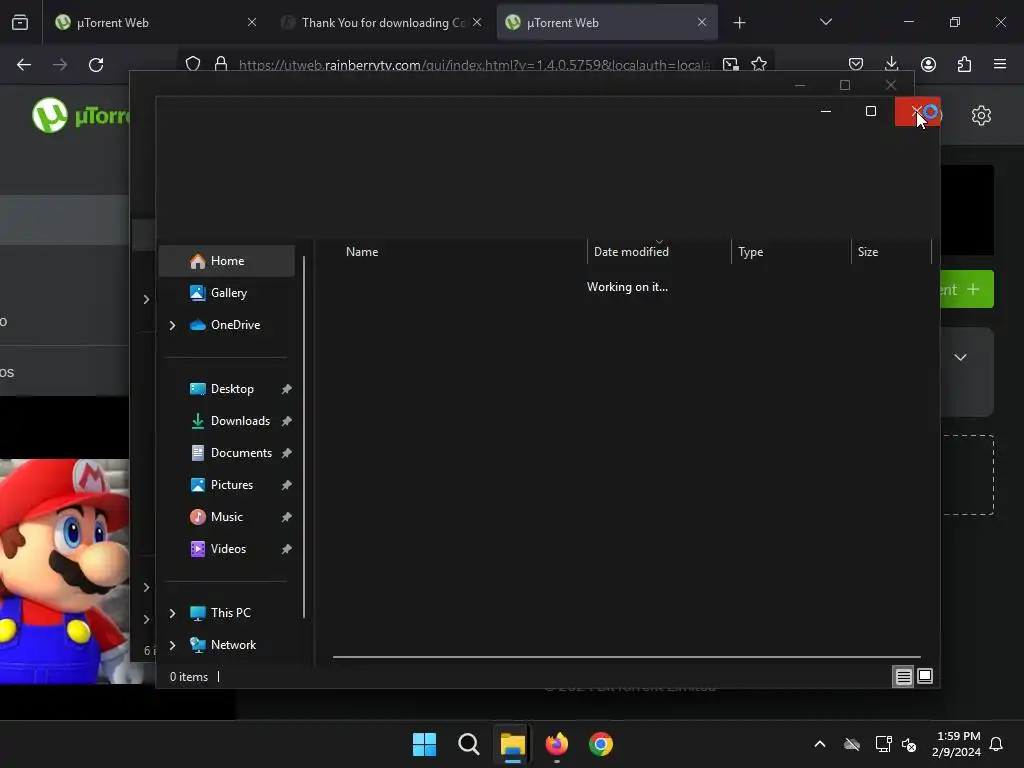1024x768 pixels.
Task: Open a new browser tab
Action: click(739, 23)
